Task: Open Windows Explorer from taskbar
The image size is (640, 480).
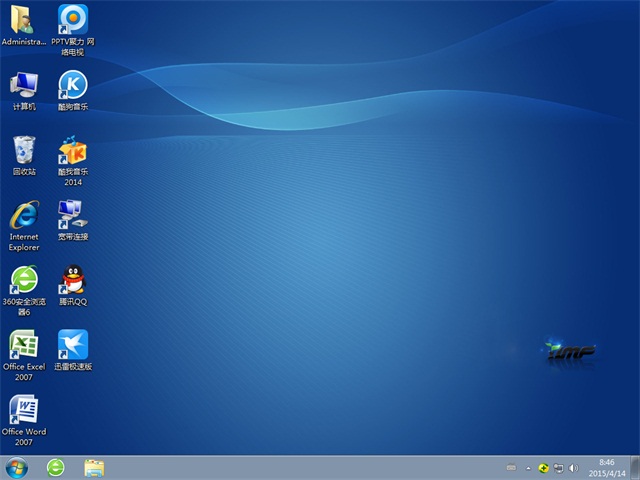Action: point(94,467)
